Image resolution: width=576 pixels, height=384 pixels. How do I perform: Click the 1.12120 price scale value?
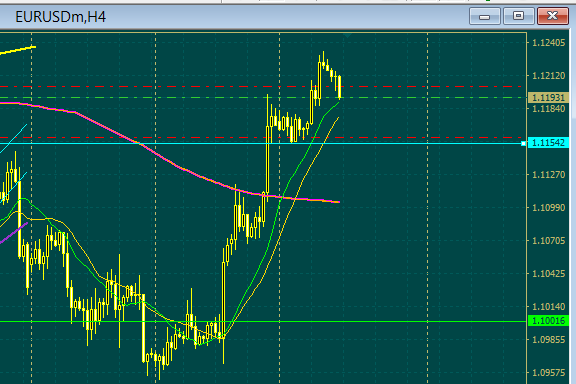[548, 76]
